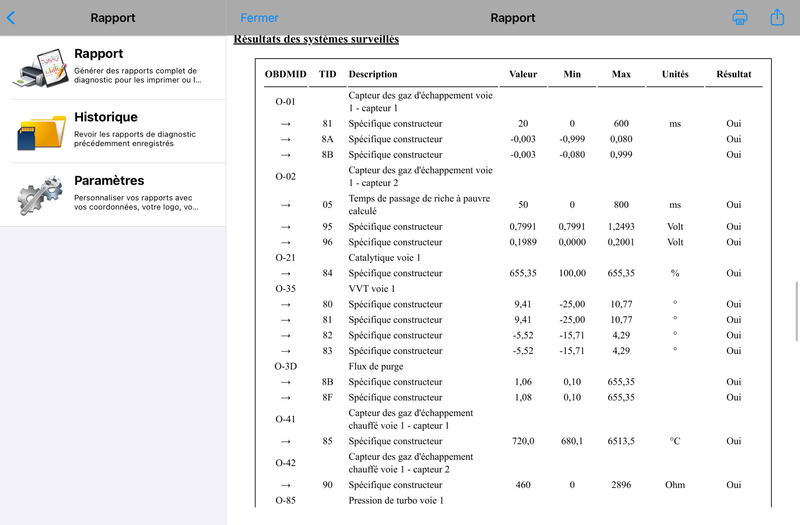Tap the Paramètres gears icon

(x=40, y=195)
